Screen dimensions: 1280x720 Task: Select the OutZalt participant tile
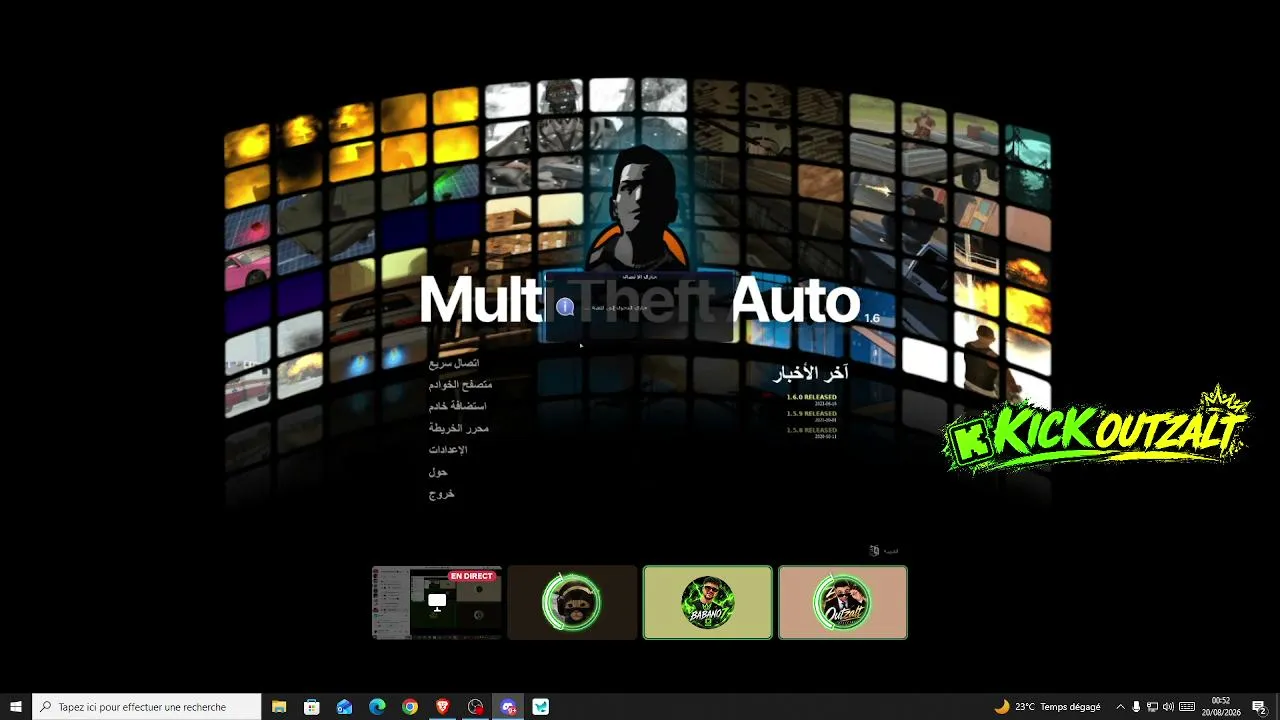pos(843,602)
